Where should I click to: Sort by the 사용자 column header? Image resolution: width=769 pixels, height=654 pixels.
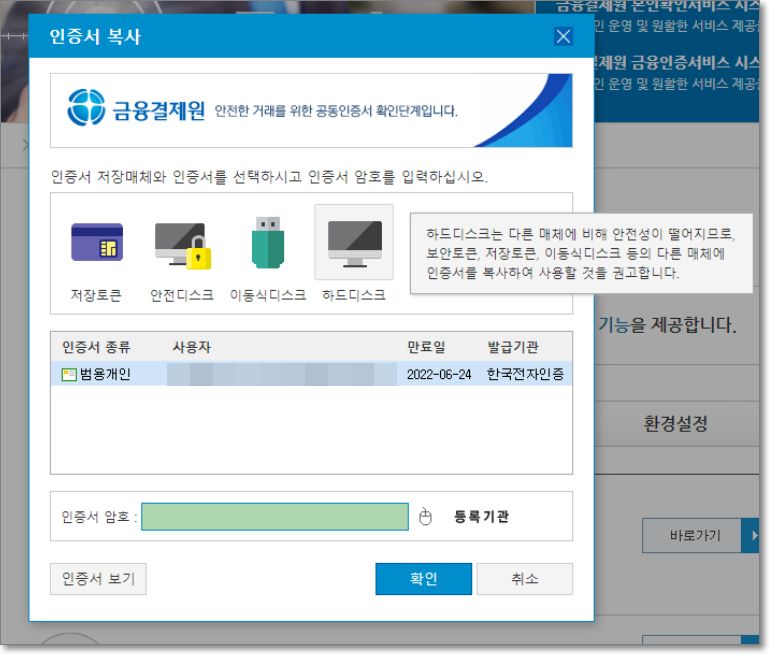[191, 347]
